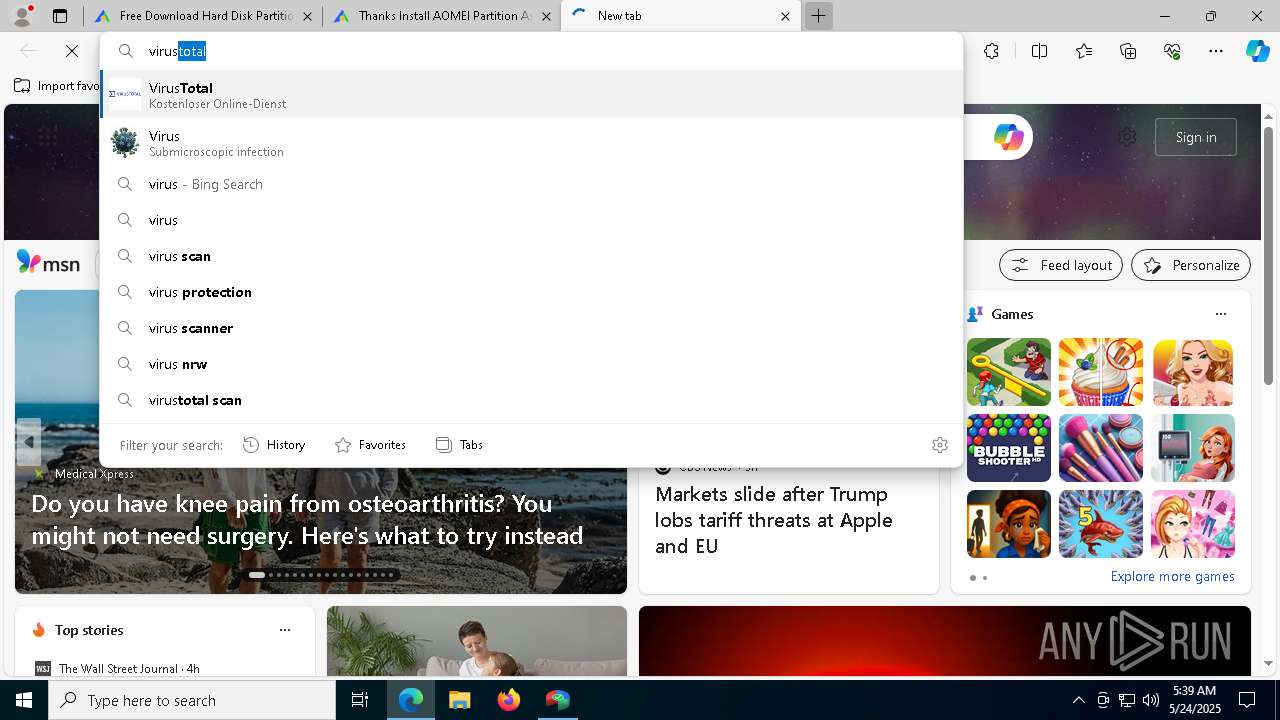
Task: Select 'virus scan' suggestion
Action: 531,256
